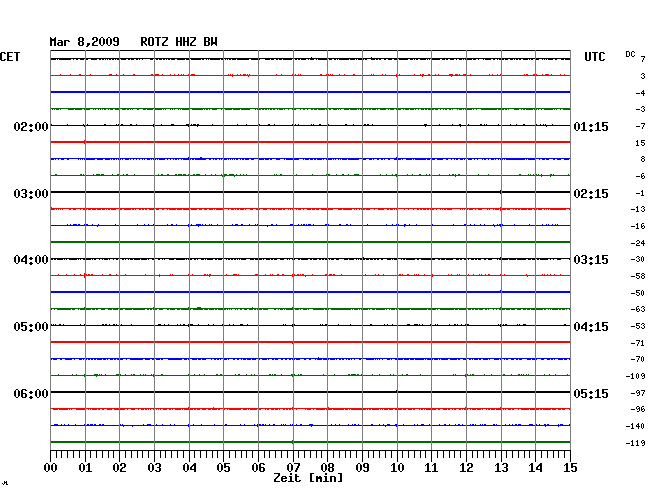650x494 pixels.
Task: Click the date label "Mar 8,2009"
Action: click(84, 42)
